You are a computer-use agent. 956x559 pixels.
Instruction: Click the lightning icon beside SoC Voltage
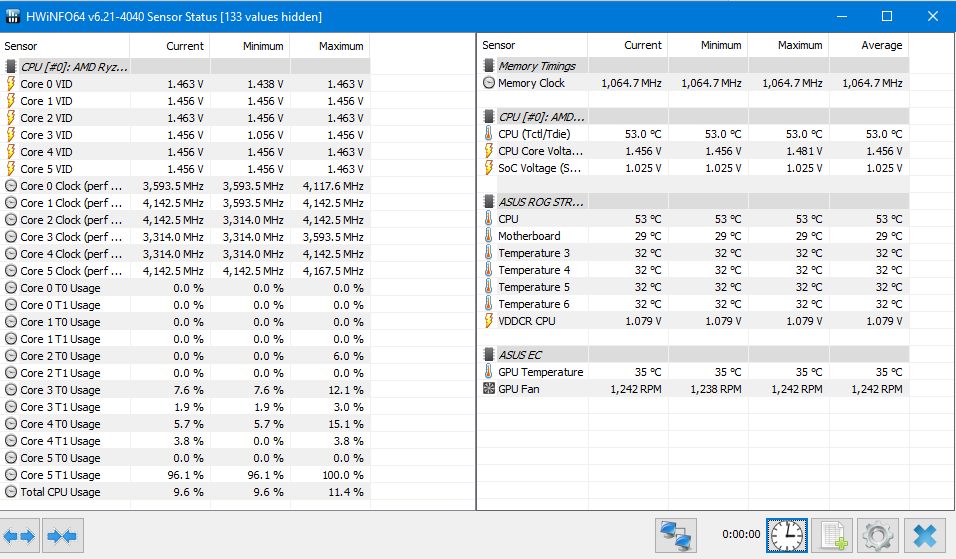coord(488,168)
